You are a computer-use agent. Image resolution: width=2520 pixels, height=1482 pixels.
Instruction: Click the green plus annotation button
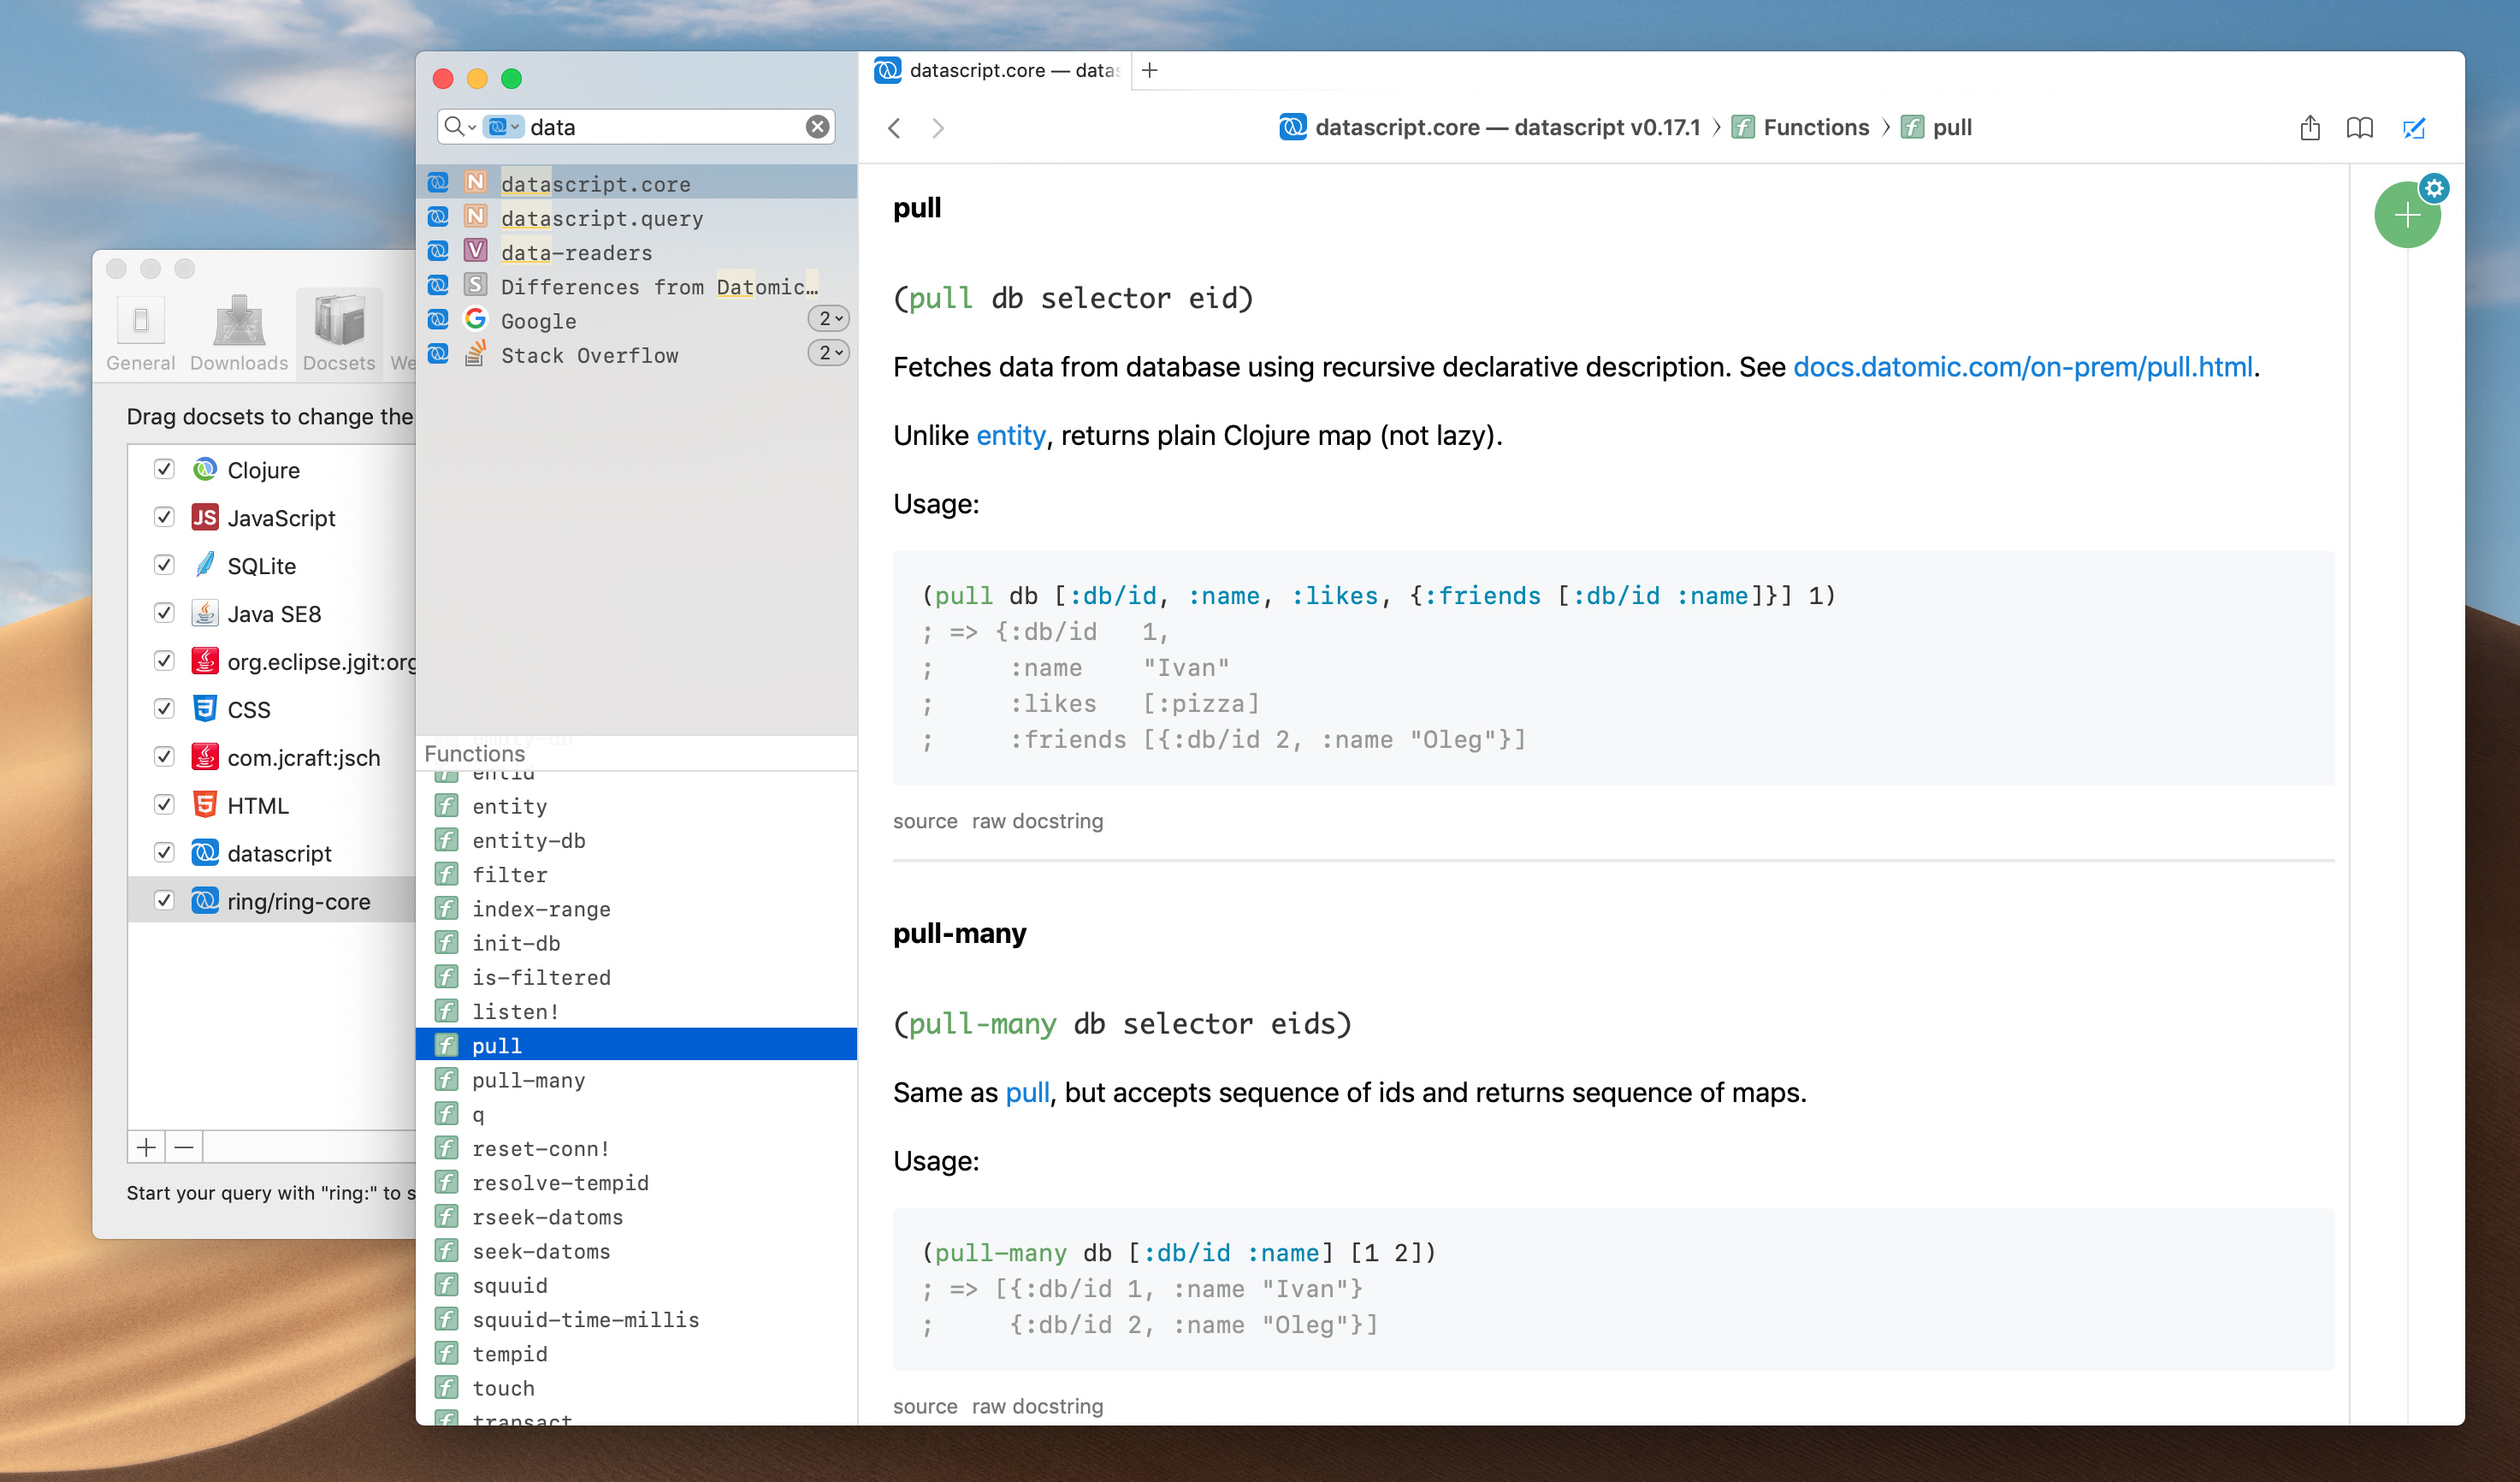(2407, 215)
